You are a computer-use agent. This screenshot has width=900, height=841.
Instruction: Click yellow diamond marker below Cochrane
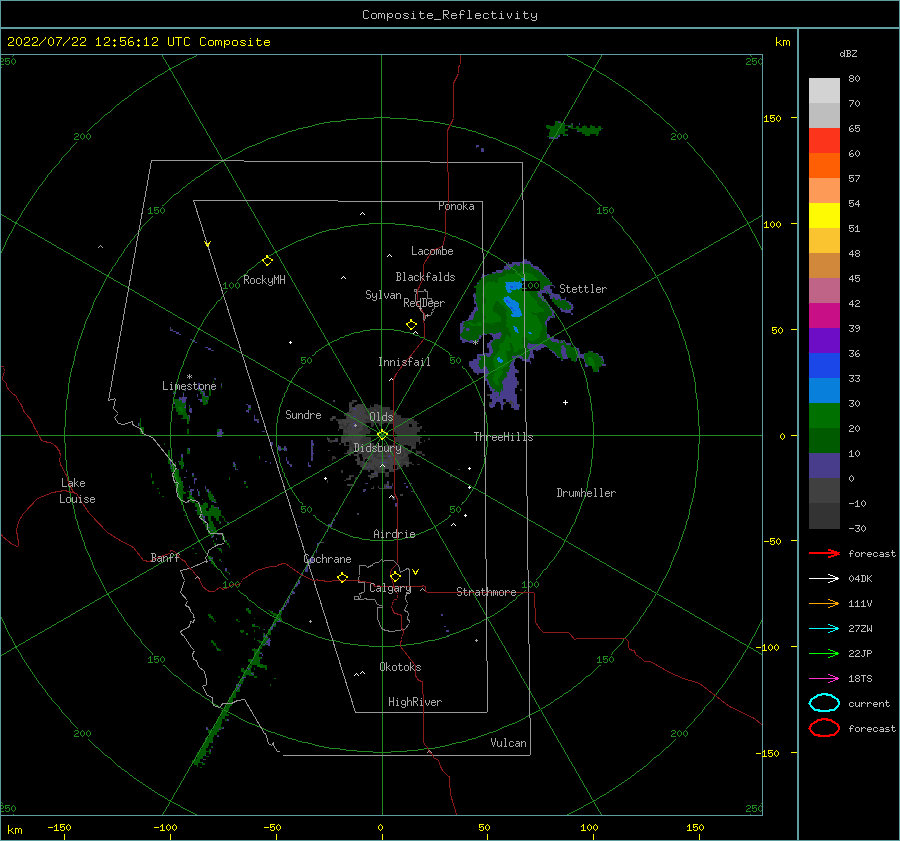(x=343, y=577)
